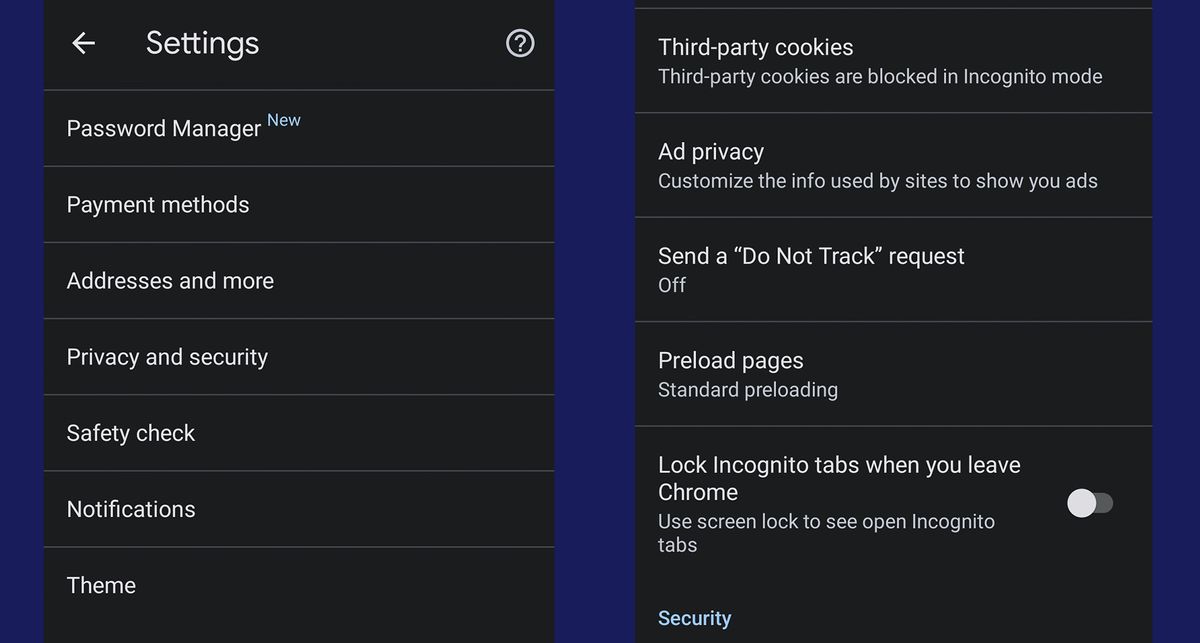1200x643 pixels.
Task: Open Notifications settings
Action: pyautogui.click(x=131, y=509)
